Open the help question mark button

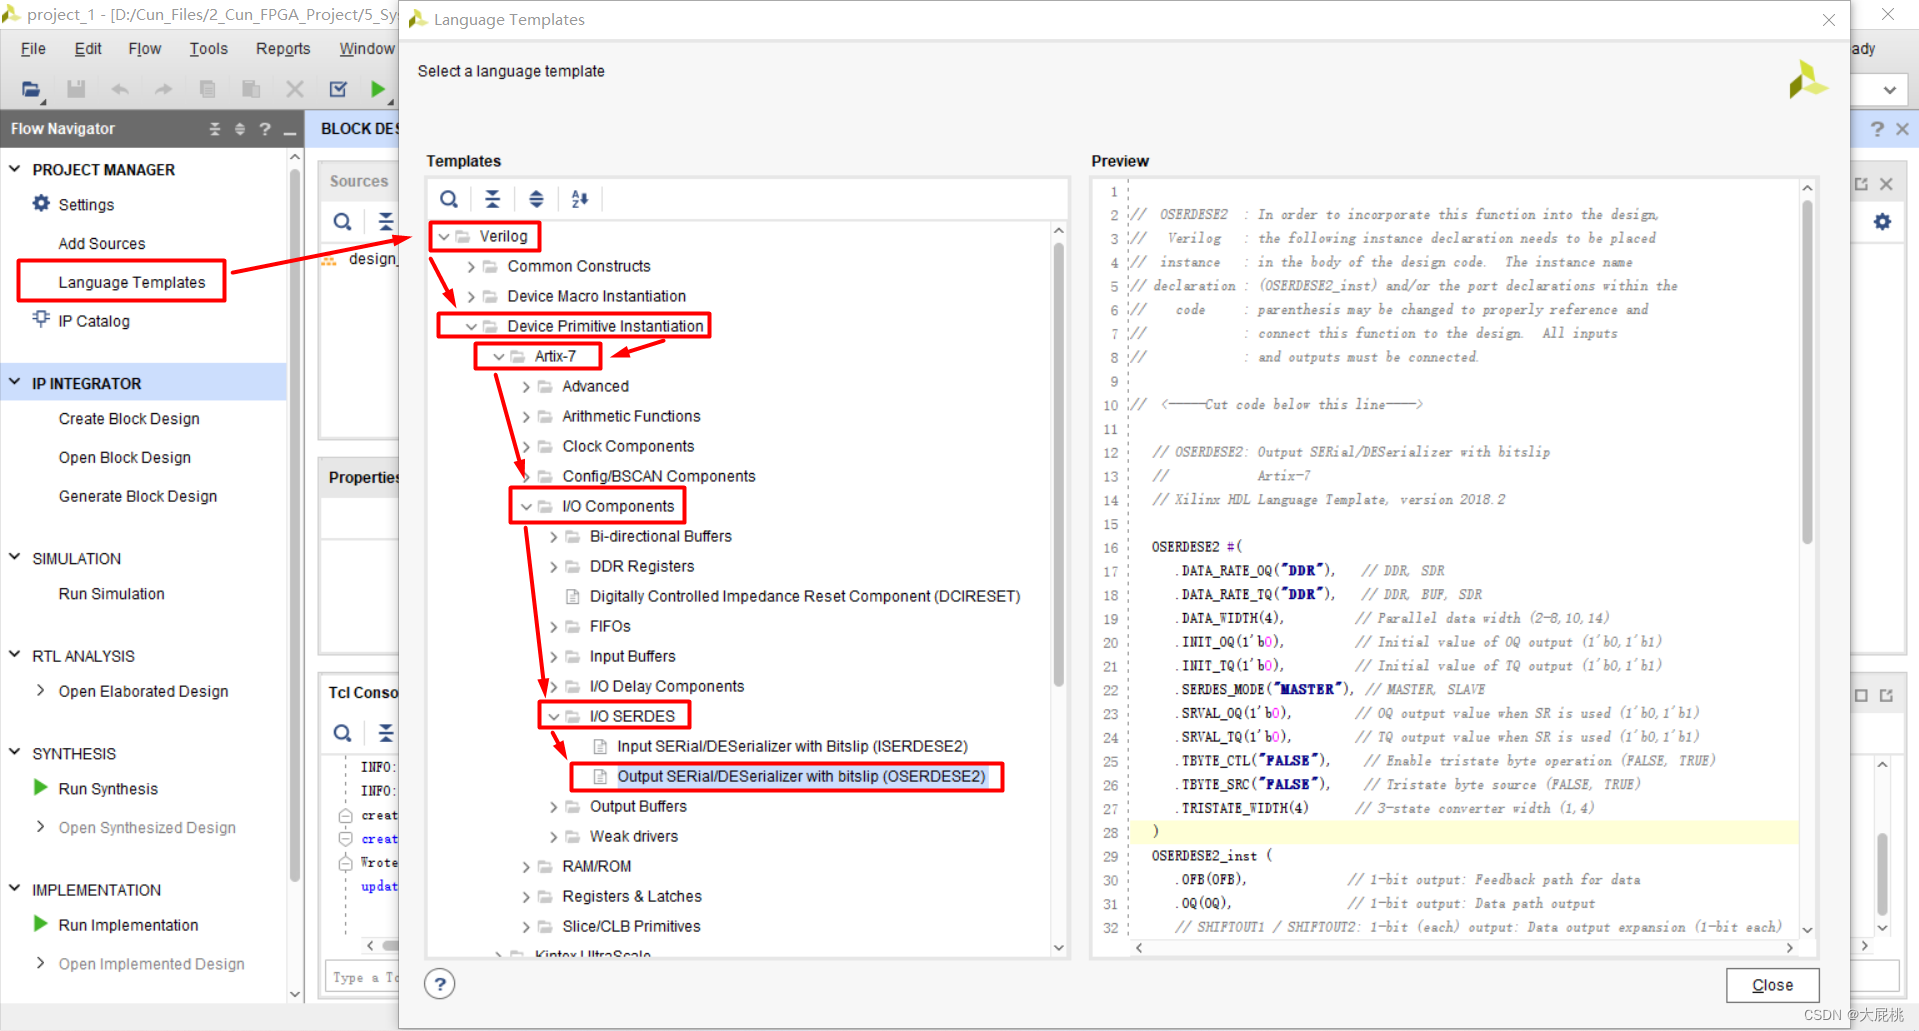[x=440, y=984]
